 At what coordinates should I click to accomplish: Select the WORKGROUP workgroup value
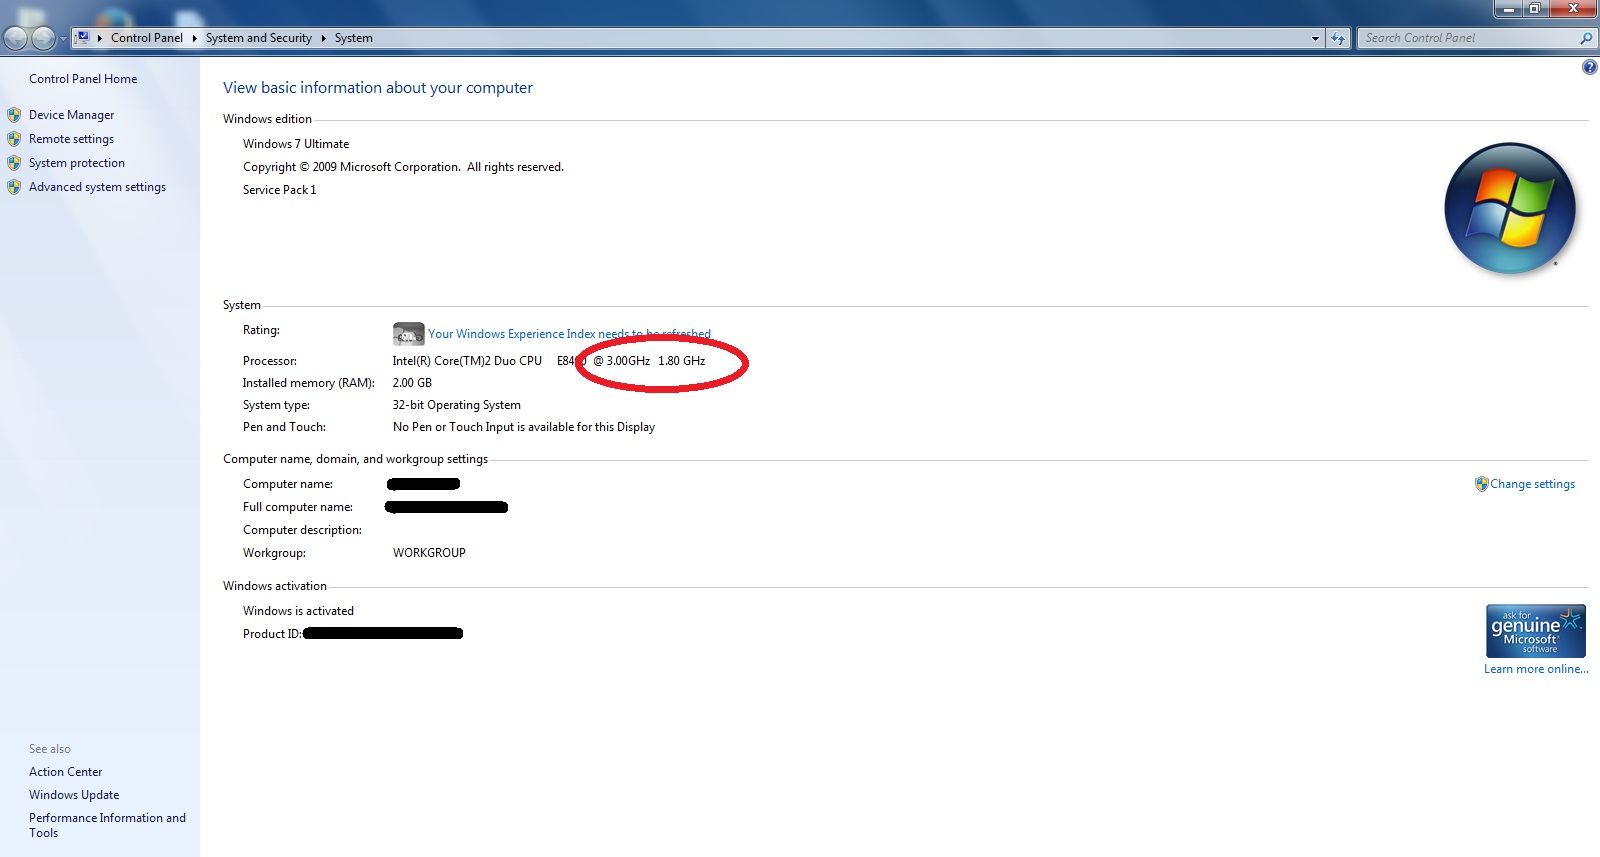429,553
